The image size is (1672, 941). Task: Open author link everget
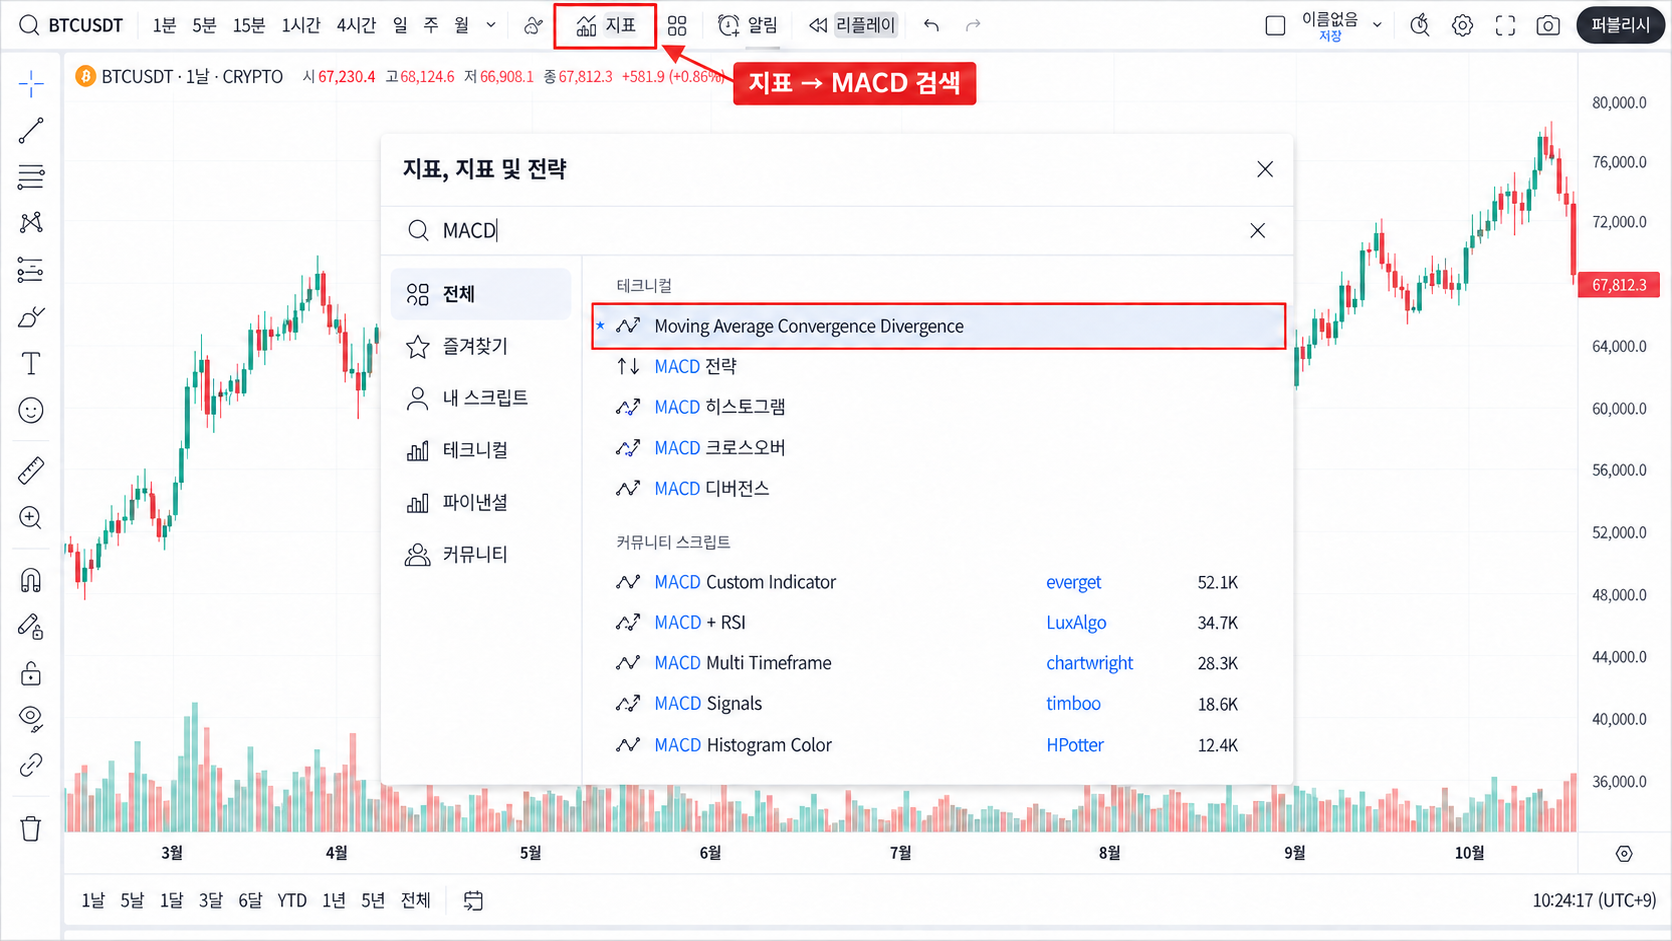click(x=1073, y=582)
